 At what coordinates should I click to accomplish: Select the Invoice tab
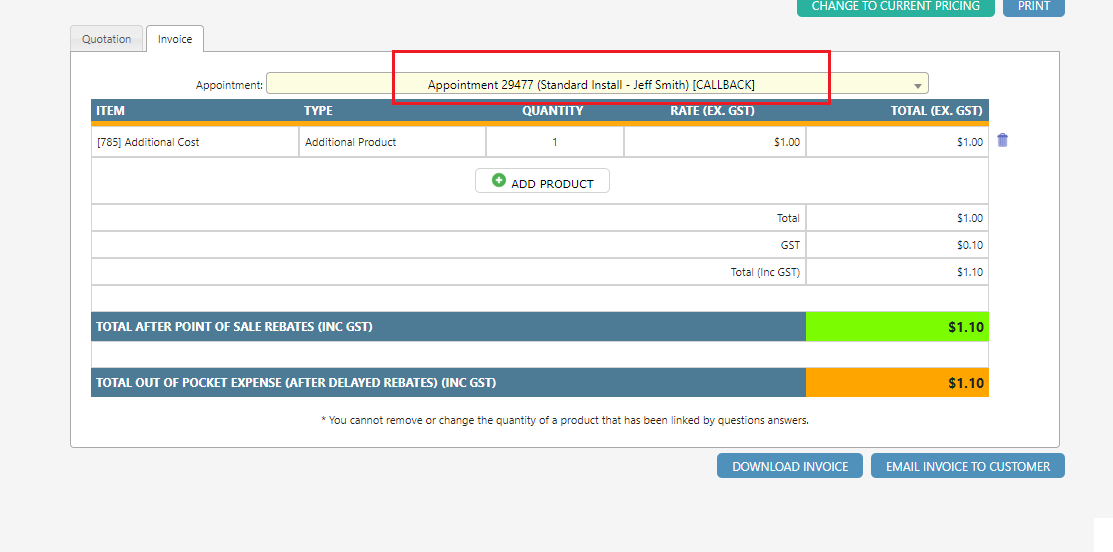tap(175, 39)
